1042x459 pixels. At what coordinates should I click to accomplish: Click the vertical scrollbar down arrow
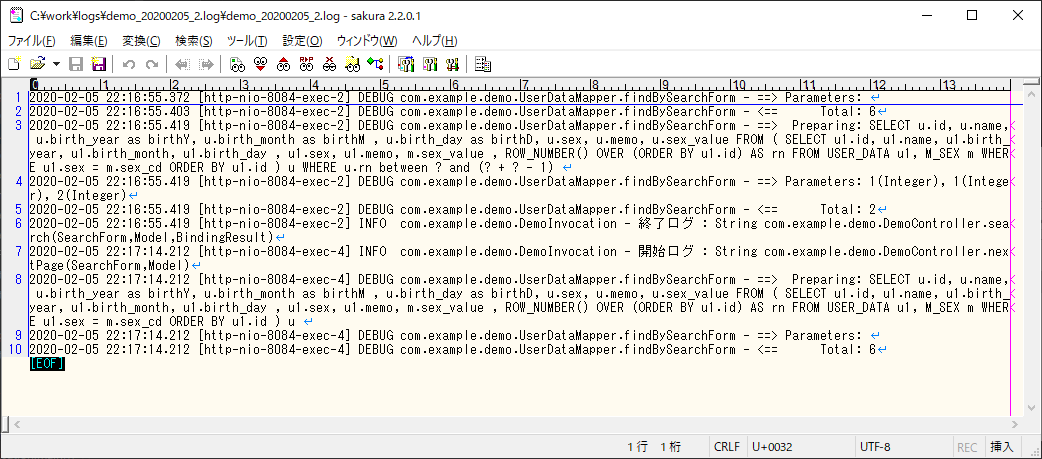click(1031, 410)
